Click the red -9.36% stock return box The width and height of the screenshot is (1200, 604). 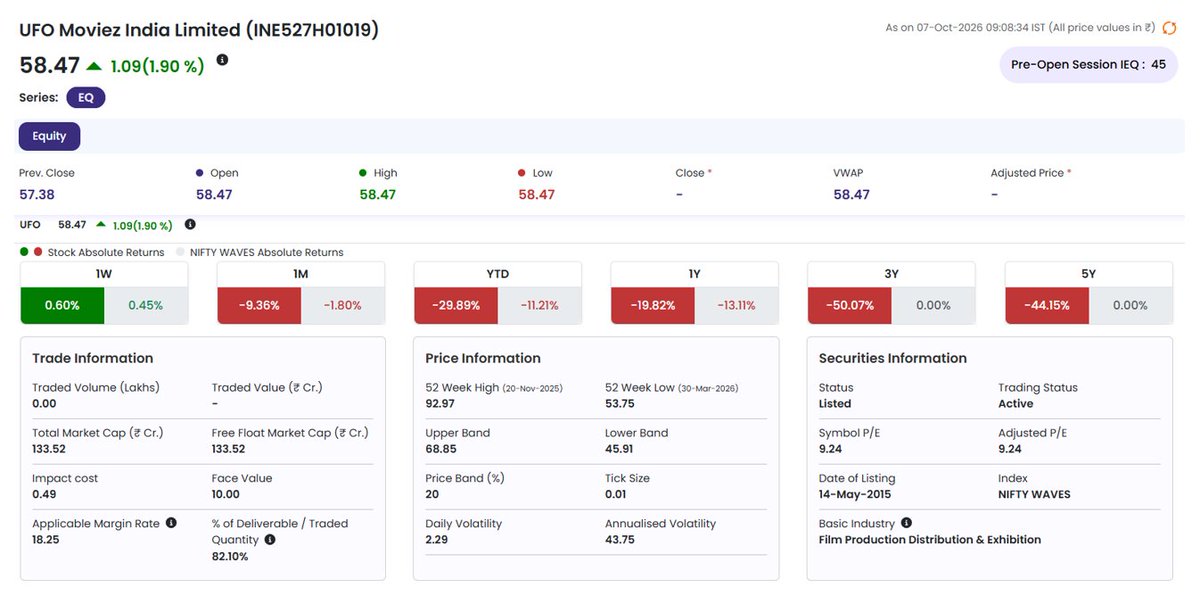(259, 305)
